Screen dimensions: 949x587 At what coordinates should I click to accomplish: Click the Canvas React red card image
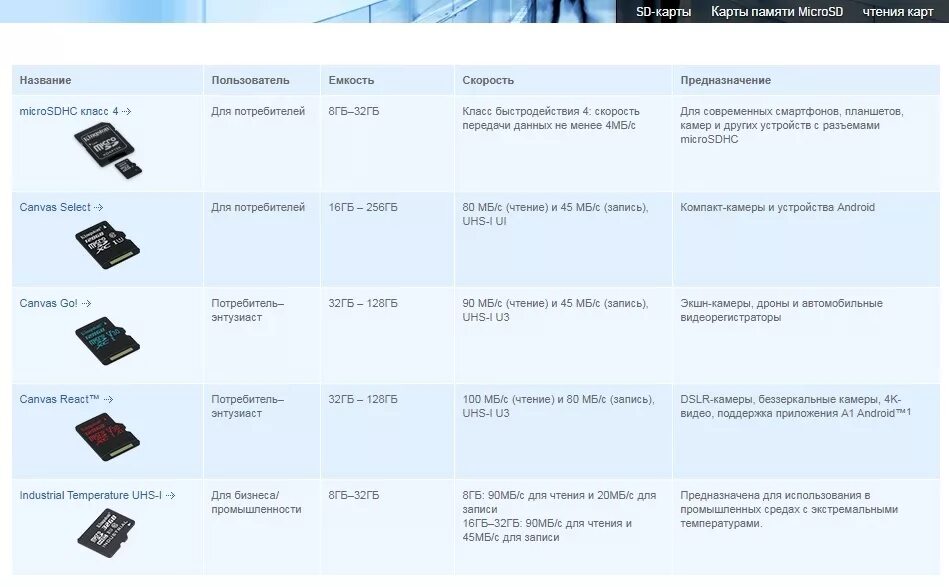tap(107, 437)
